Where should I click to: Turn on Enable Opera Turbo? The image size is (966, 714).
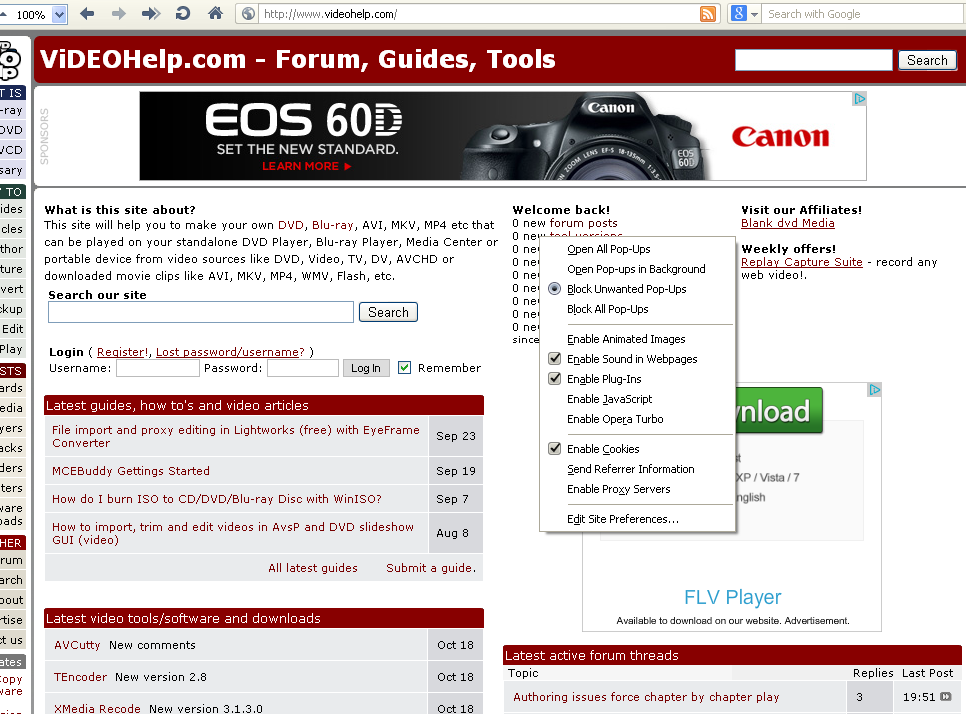[x=615, y=419]
